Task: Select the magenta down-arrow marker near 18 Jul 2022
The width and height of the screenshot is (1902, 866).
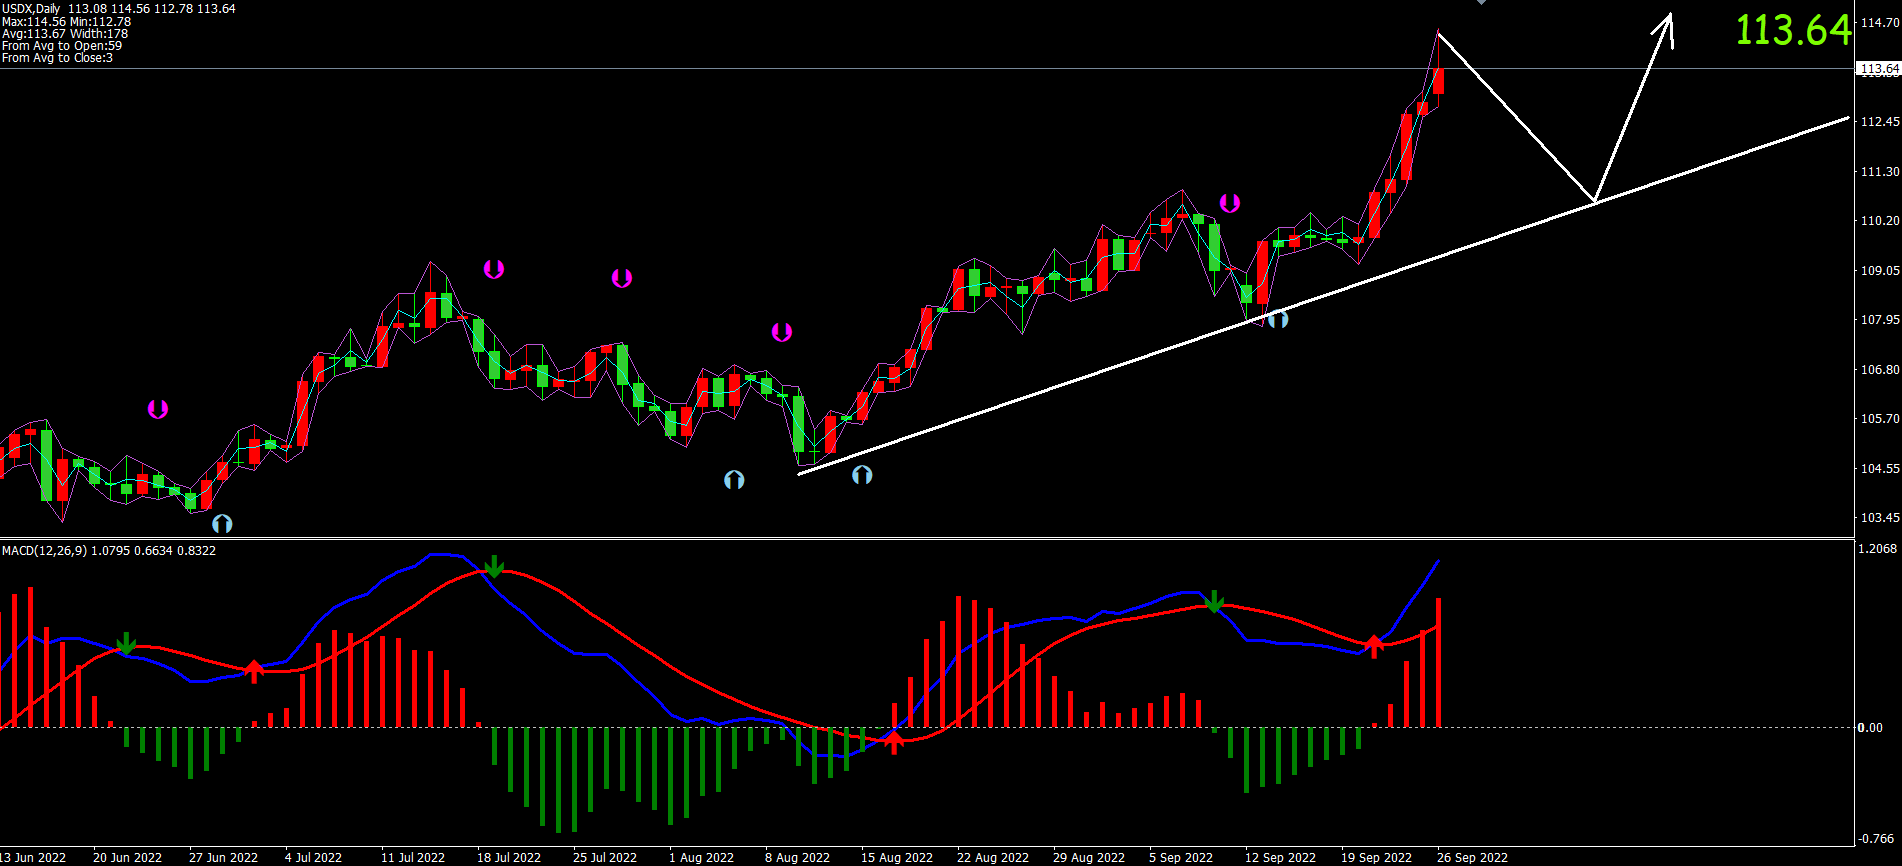Action: coord(494,269)
